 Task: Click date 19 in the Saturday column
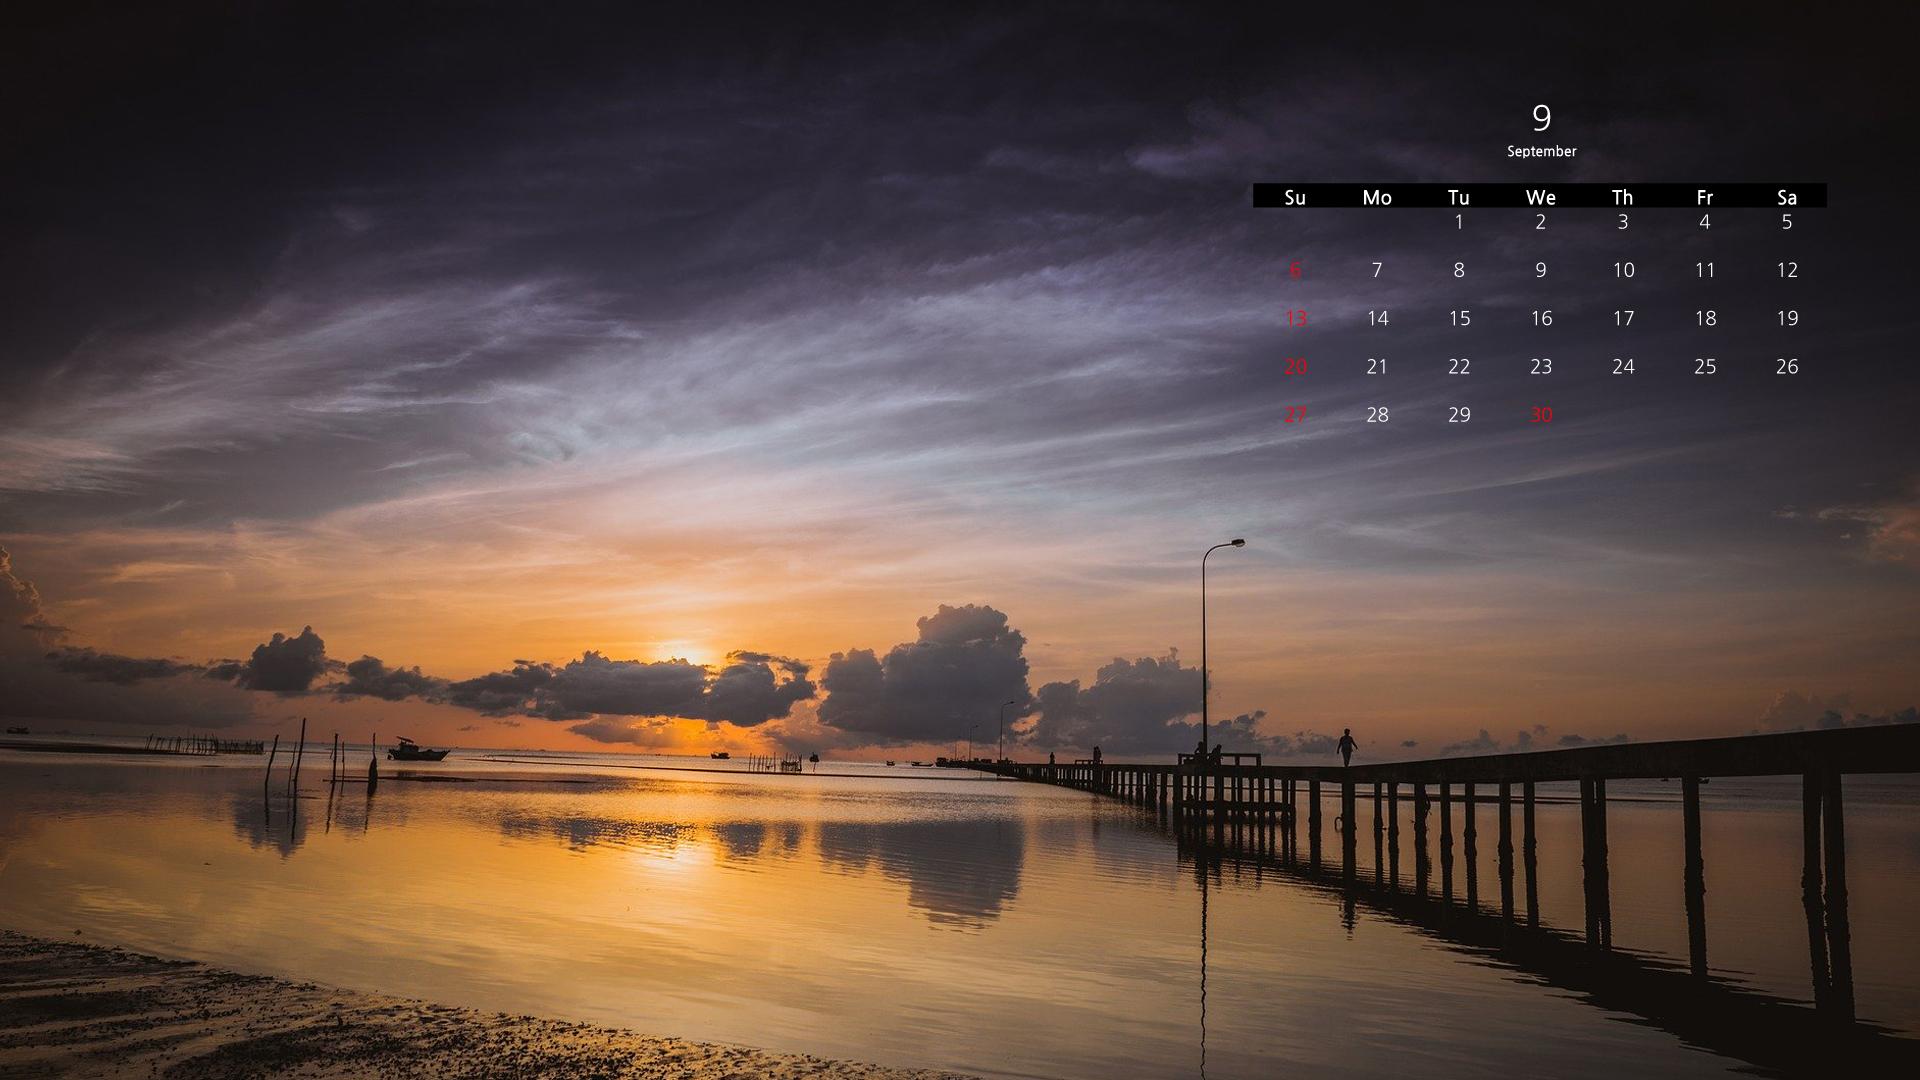[1787, 318]
